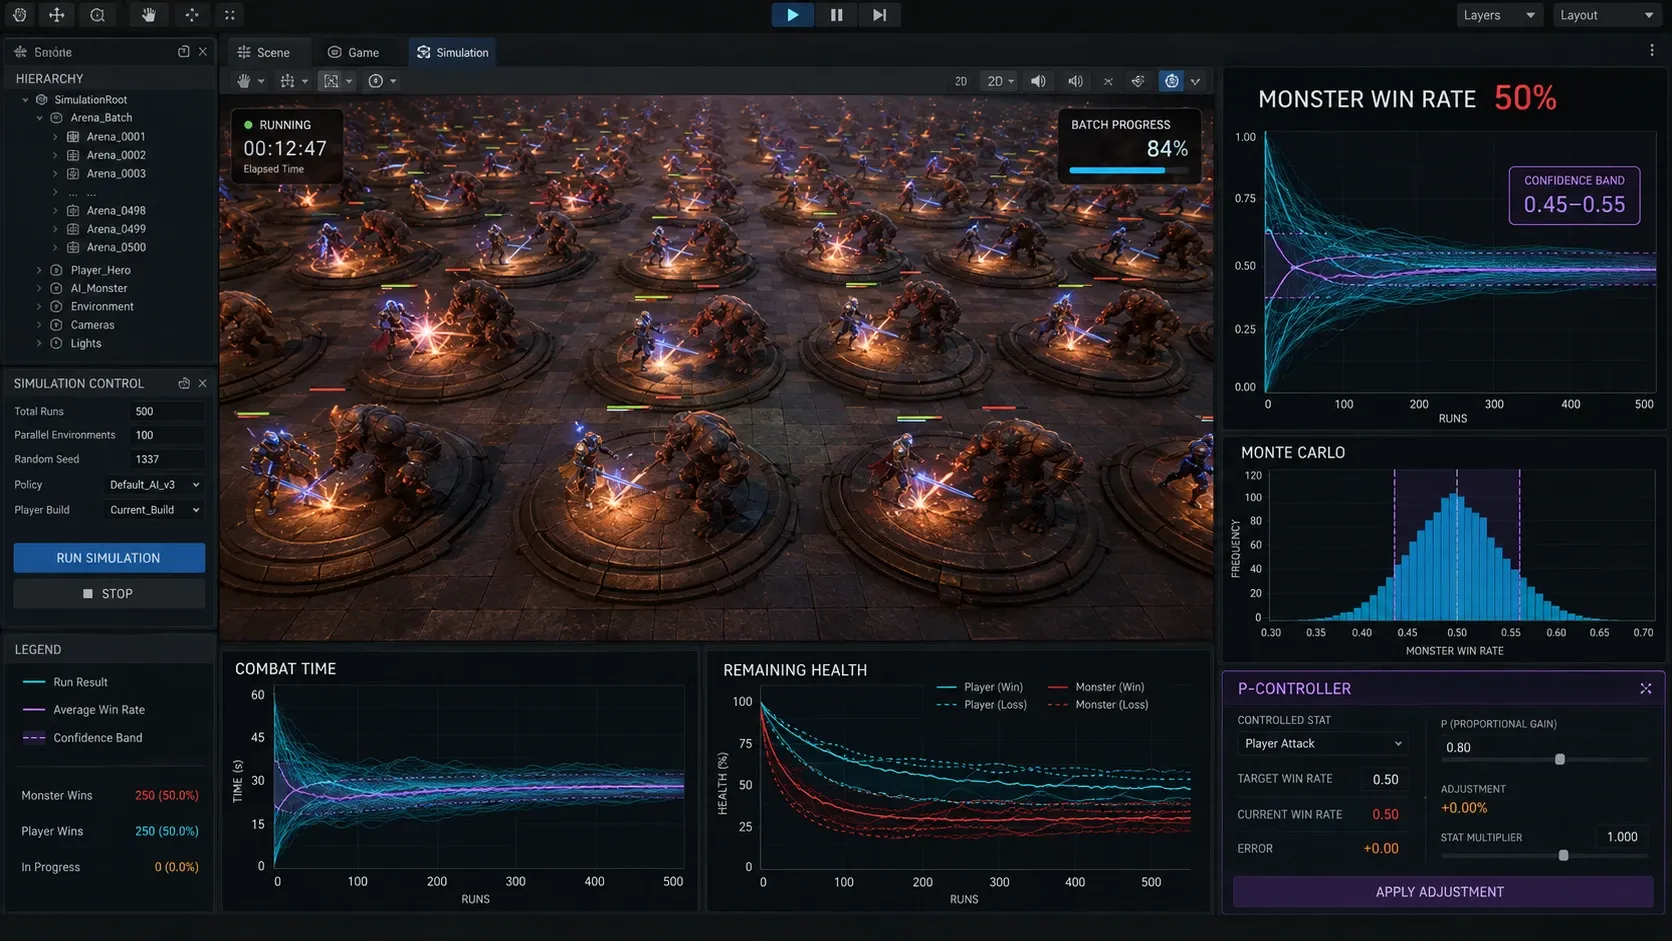The height and width of the screenshot is (941, 1672).
Task: Collapse the Arena_Batch tree node
Action: click(40, 118)
